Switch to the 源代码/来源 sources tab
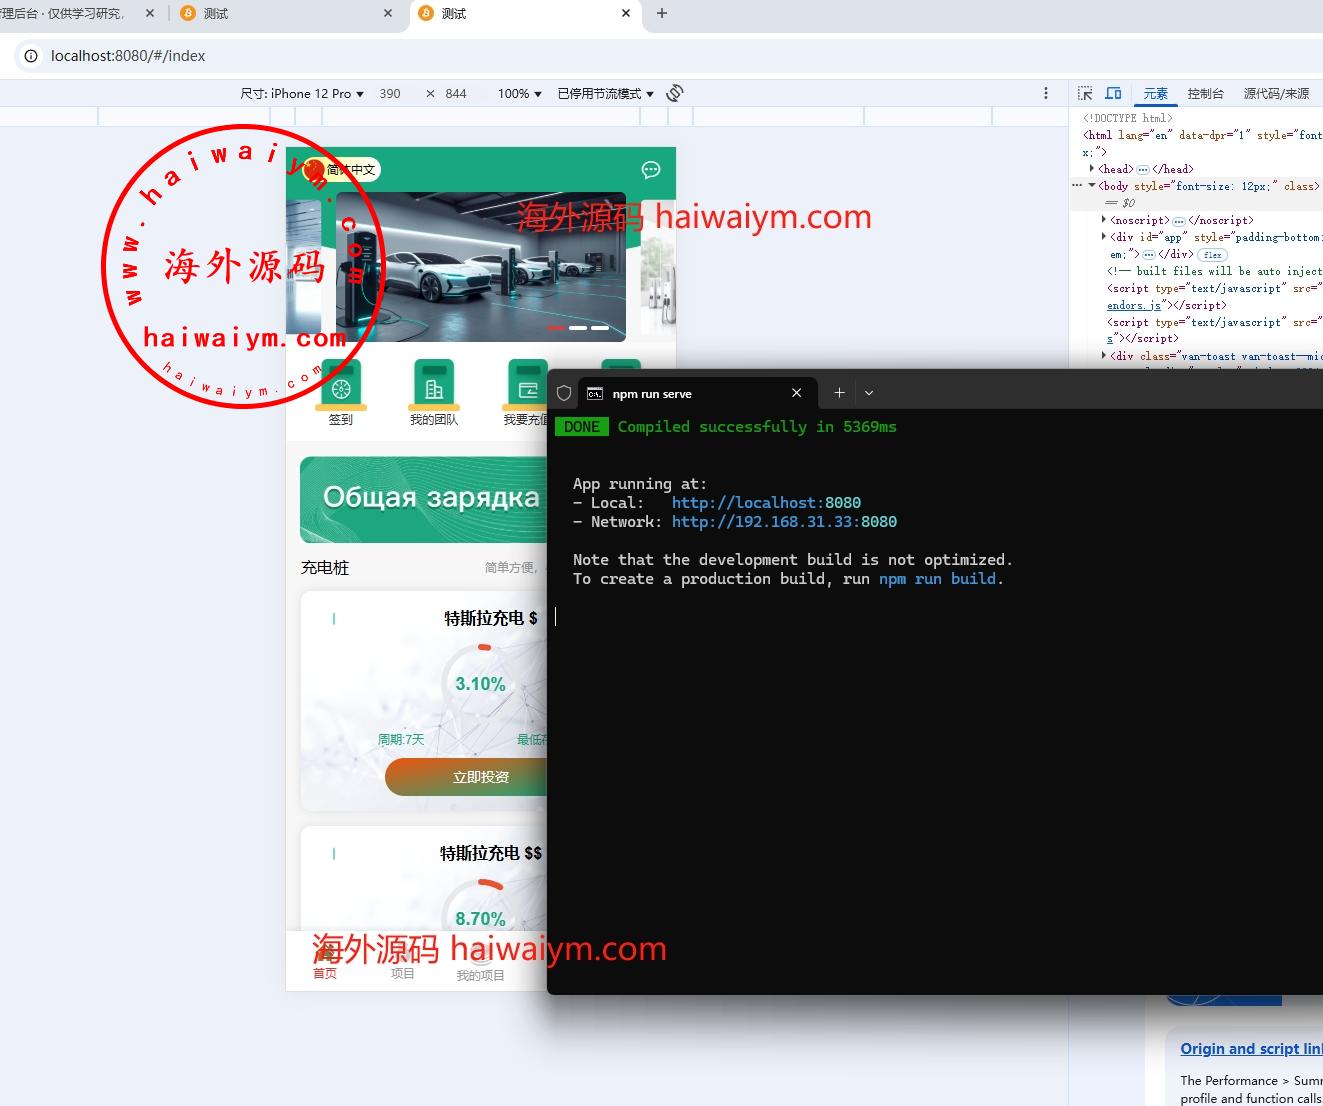This screenshot has height=1106, width=1323. pos(1275,93)
